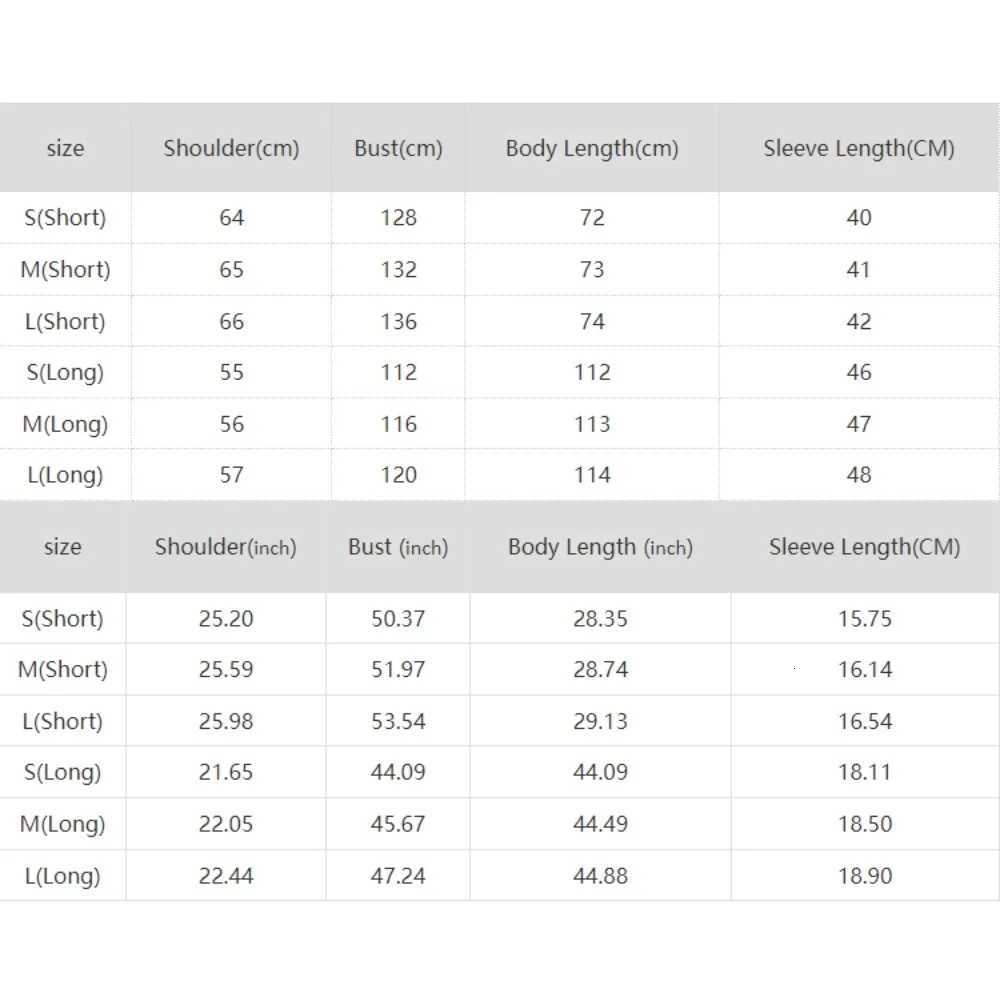This screenshot has height=1000, width=1000.
Task: Click the Shoulder(inch) column header
Action: click(226, 547)
